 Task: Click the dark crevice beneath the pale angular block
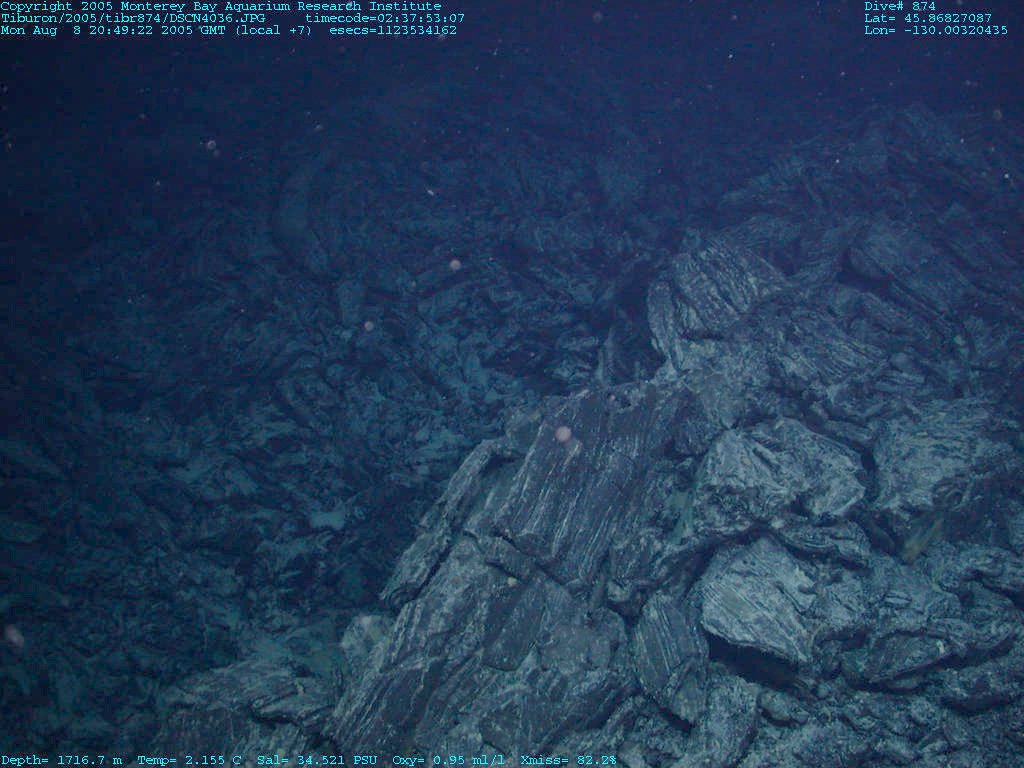[745, 660]
